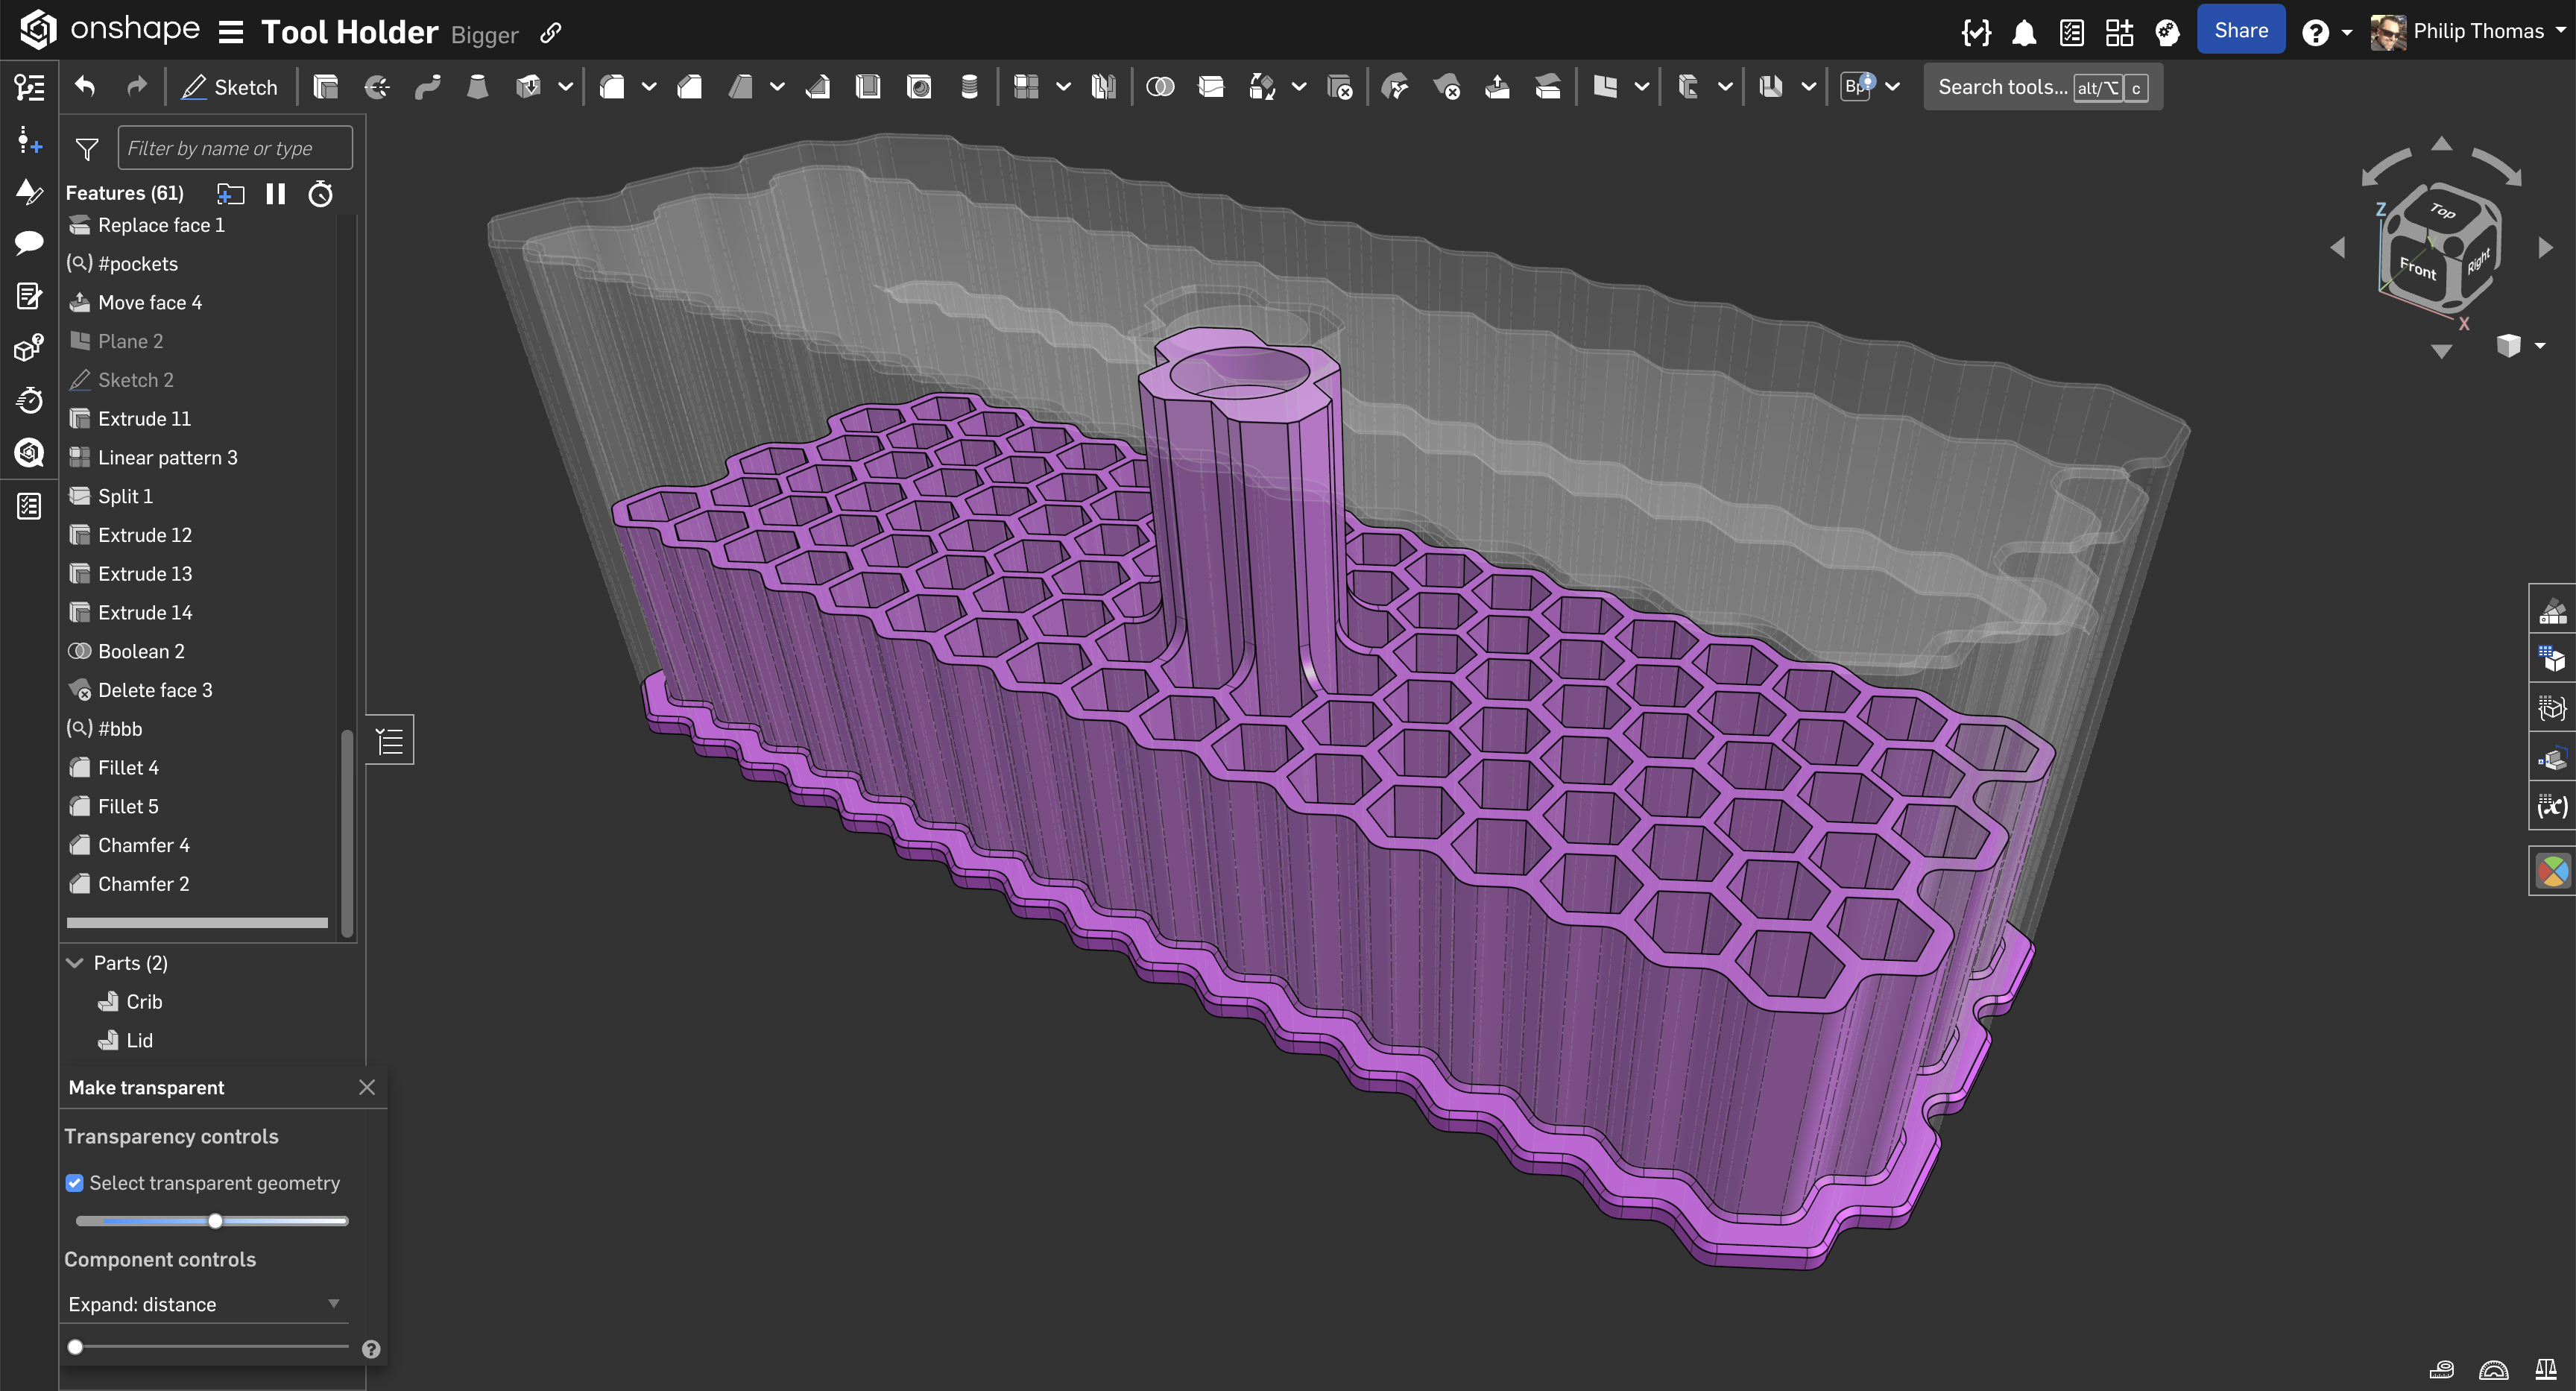Start a new Sketch
Viewport: 2576px width, 1391px height.
pyautogui.click(x=230, y=87)
